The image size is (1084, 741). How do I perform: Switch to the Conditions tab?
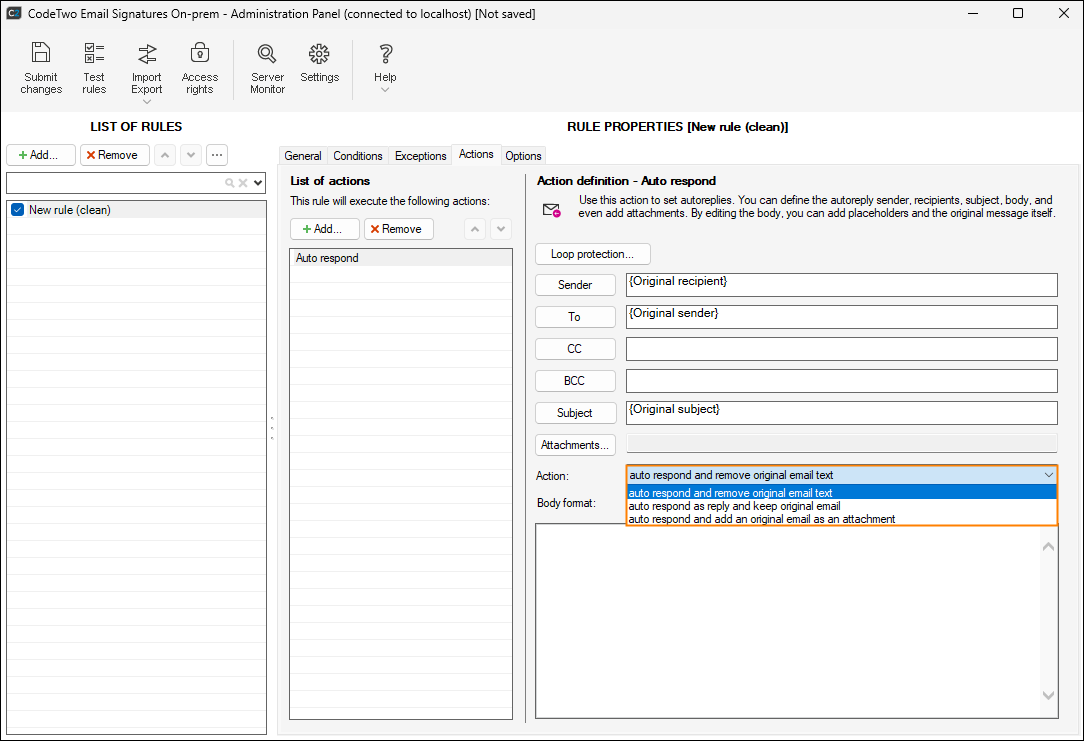[x=358, y=156]
